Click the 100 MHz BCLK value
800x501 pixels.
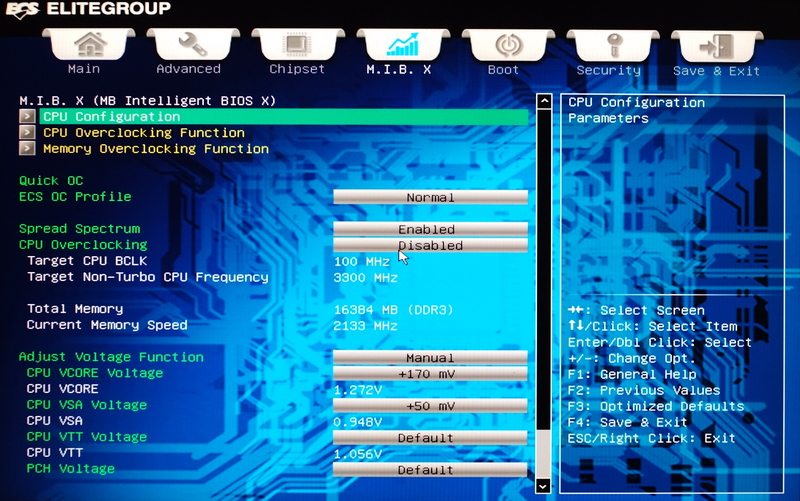point(362,262)
